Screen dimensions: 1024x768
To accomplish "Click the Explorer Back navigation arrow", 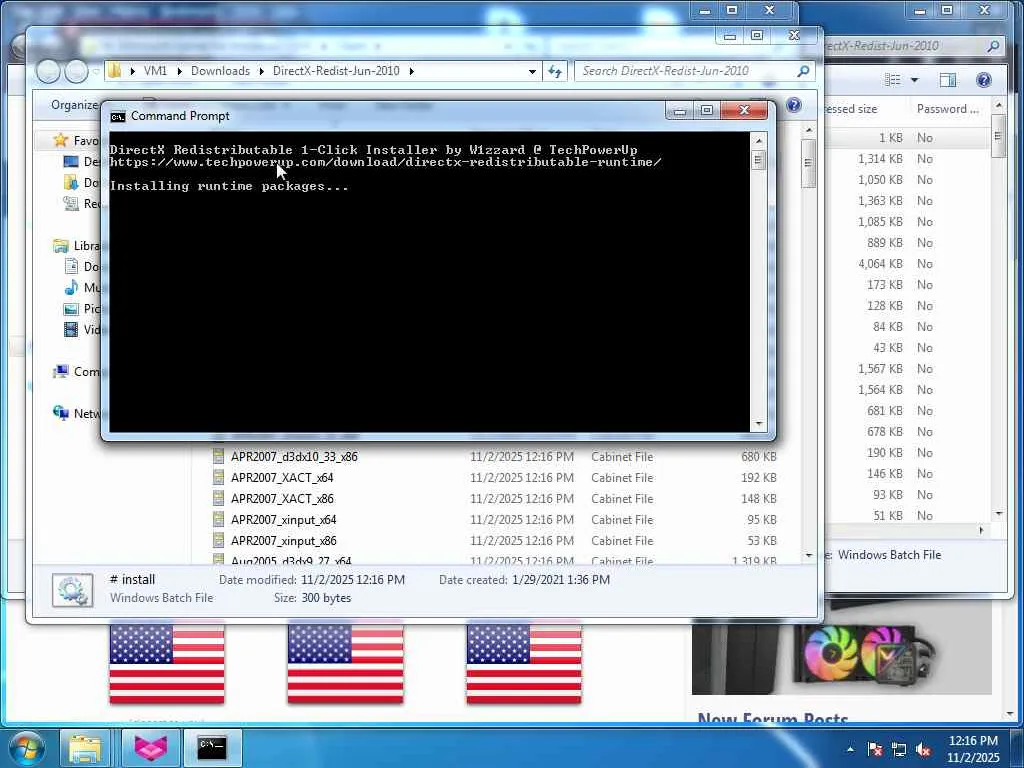I will point(48,71).
